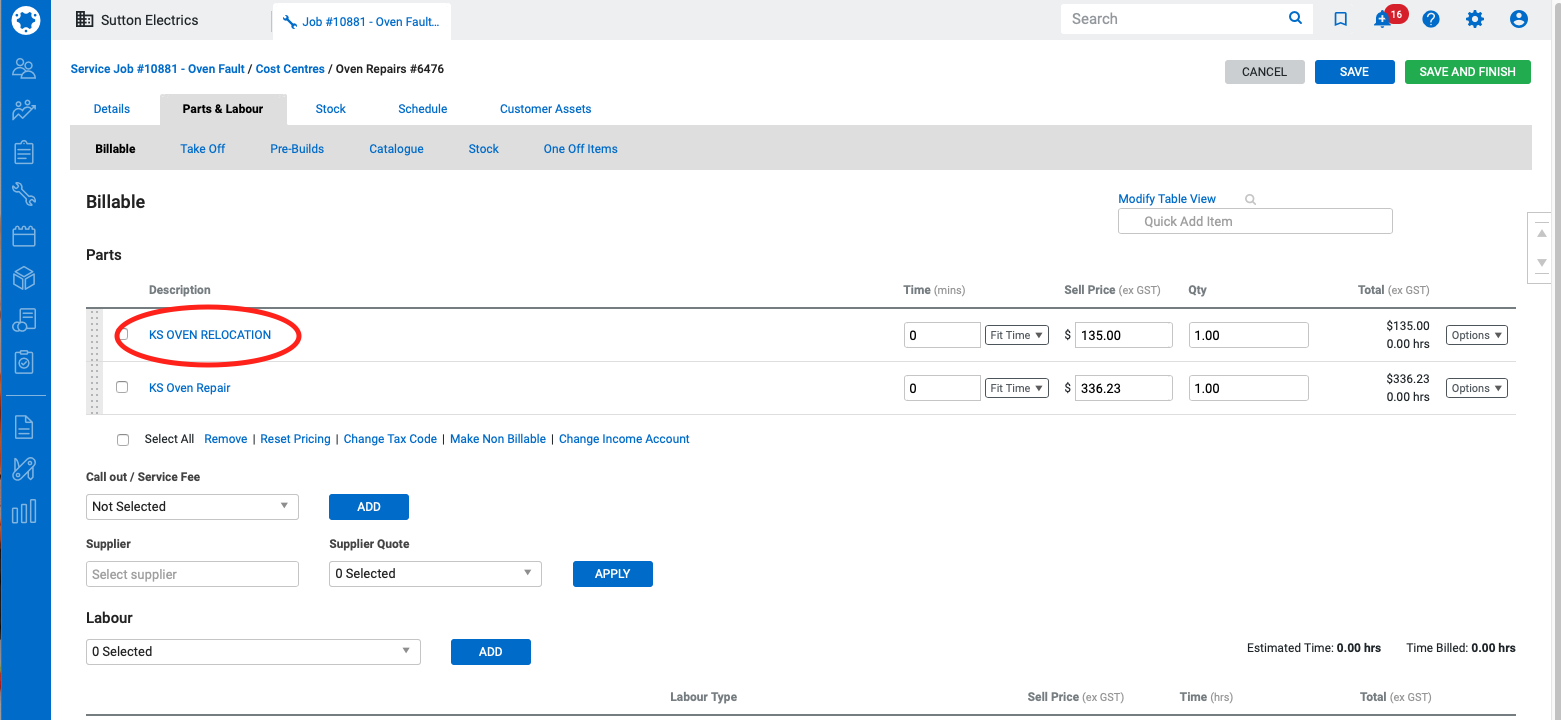Image resolution: width=1561 pixels, height=720 pixels.
Task: Open the help question mark icon
Action: (x=1431, y=19)
